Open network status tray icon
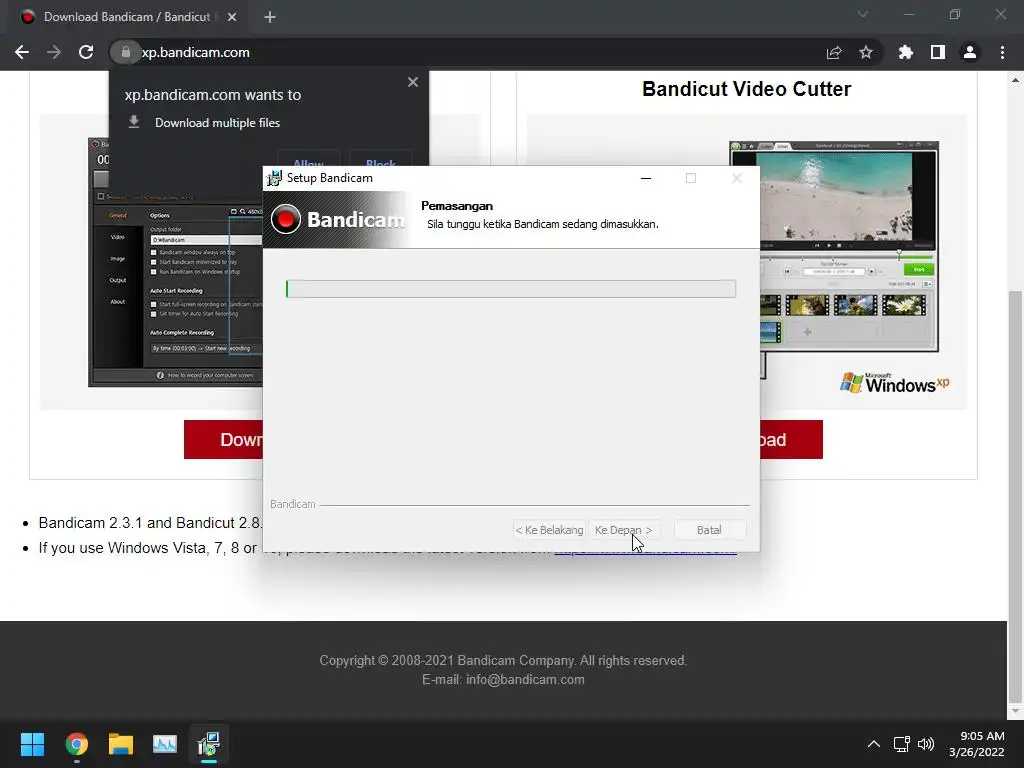Screen dimensions: 1024x768 (902, 744)
